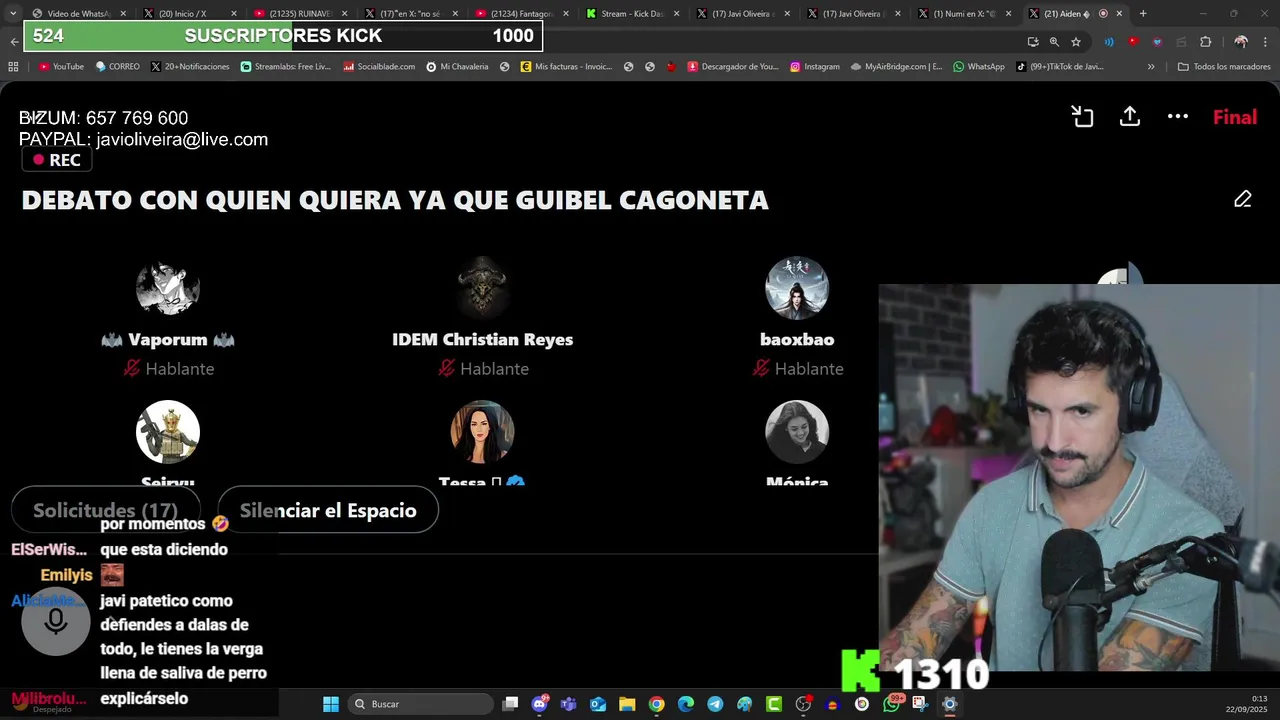The width and height of the screenshot is (1280, 720).
Task: Select Tessa's profile picture
Action: pyautogui.click(x=482, y=432)
